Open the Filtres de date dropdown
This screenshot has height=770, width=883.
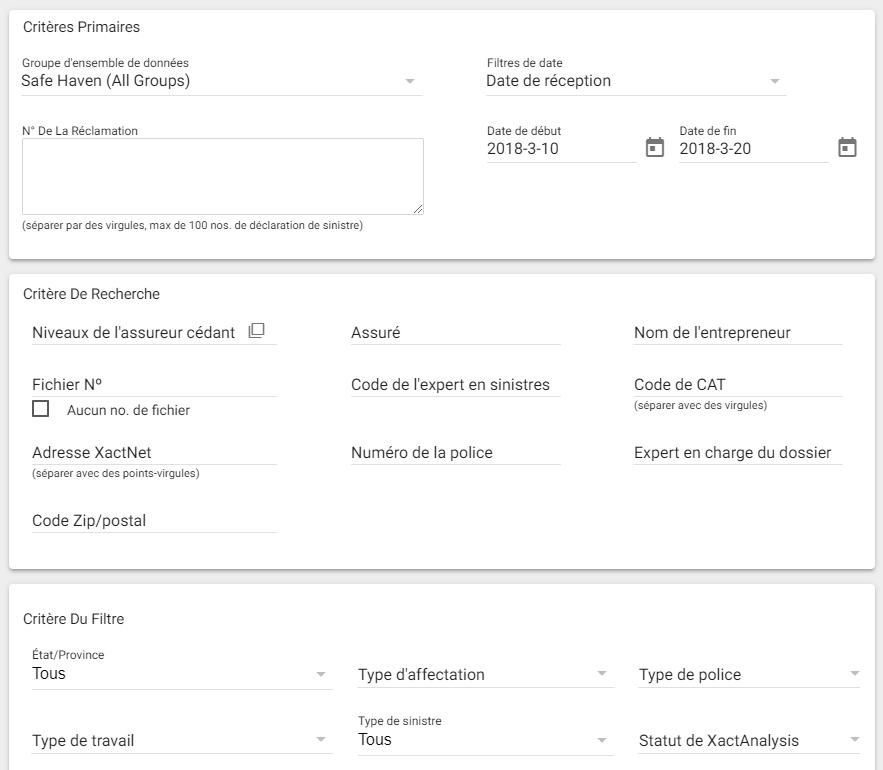775,82
